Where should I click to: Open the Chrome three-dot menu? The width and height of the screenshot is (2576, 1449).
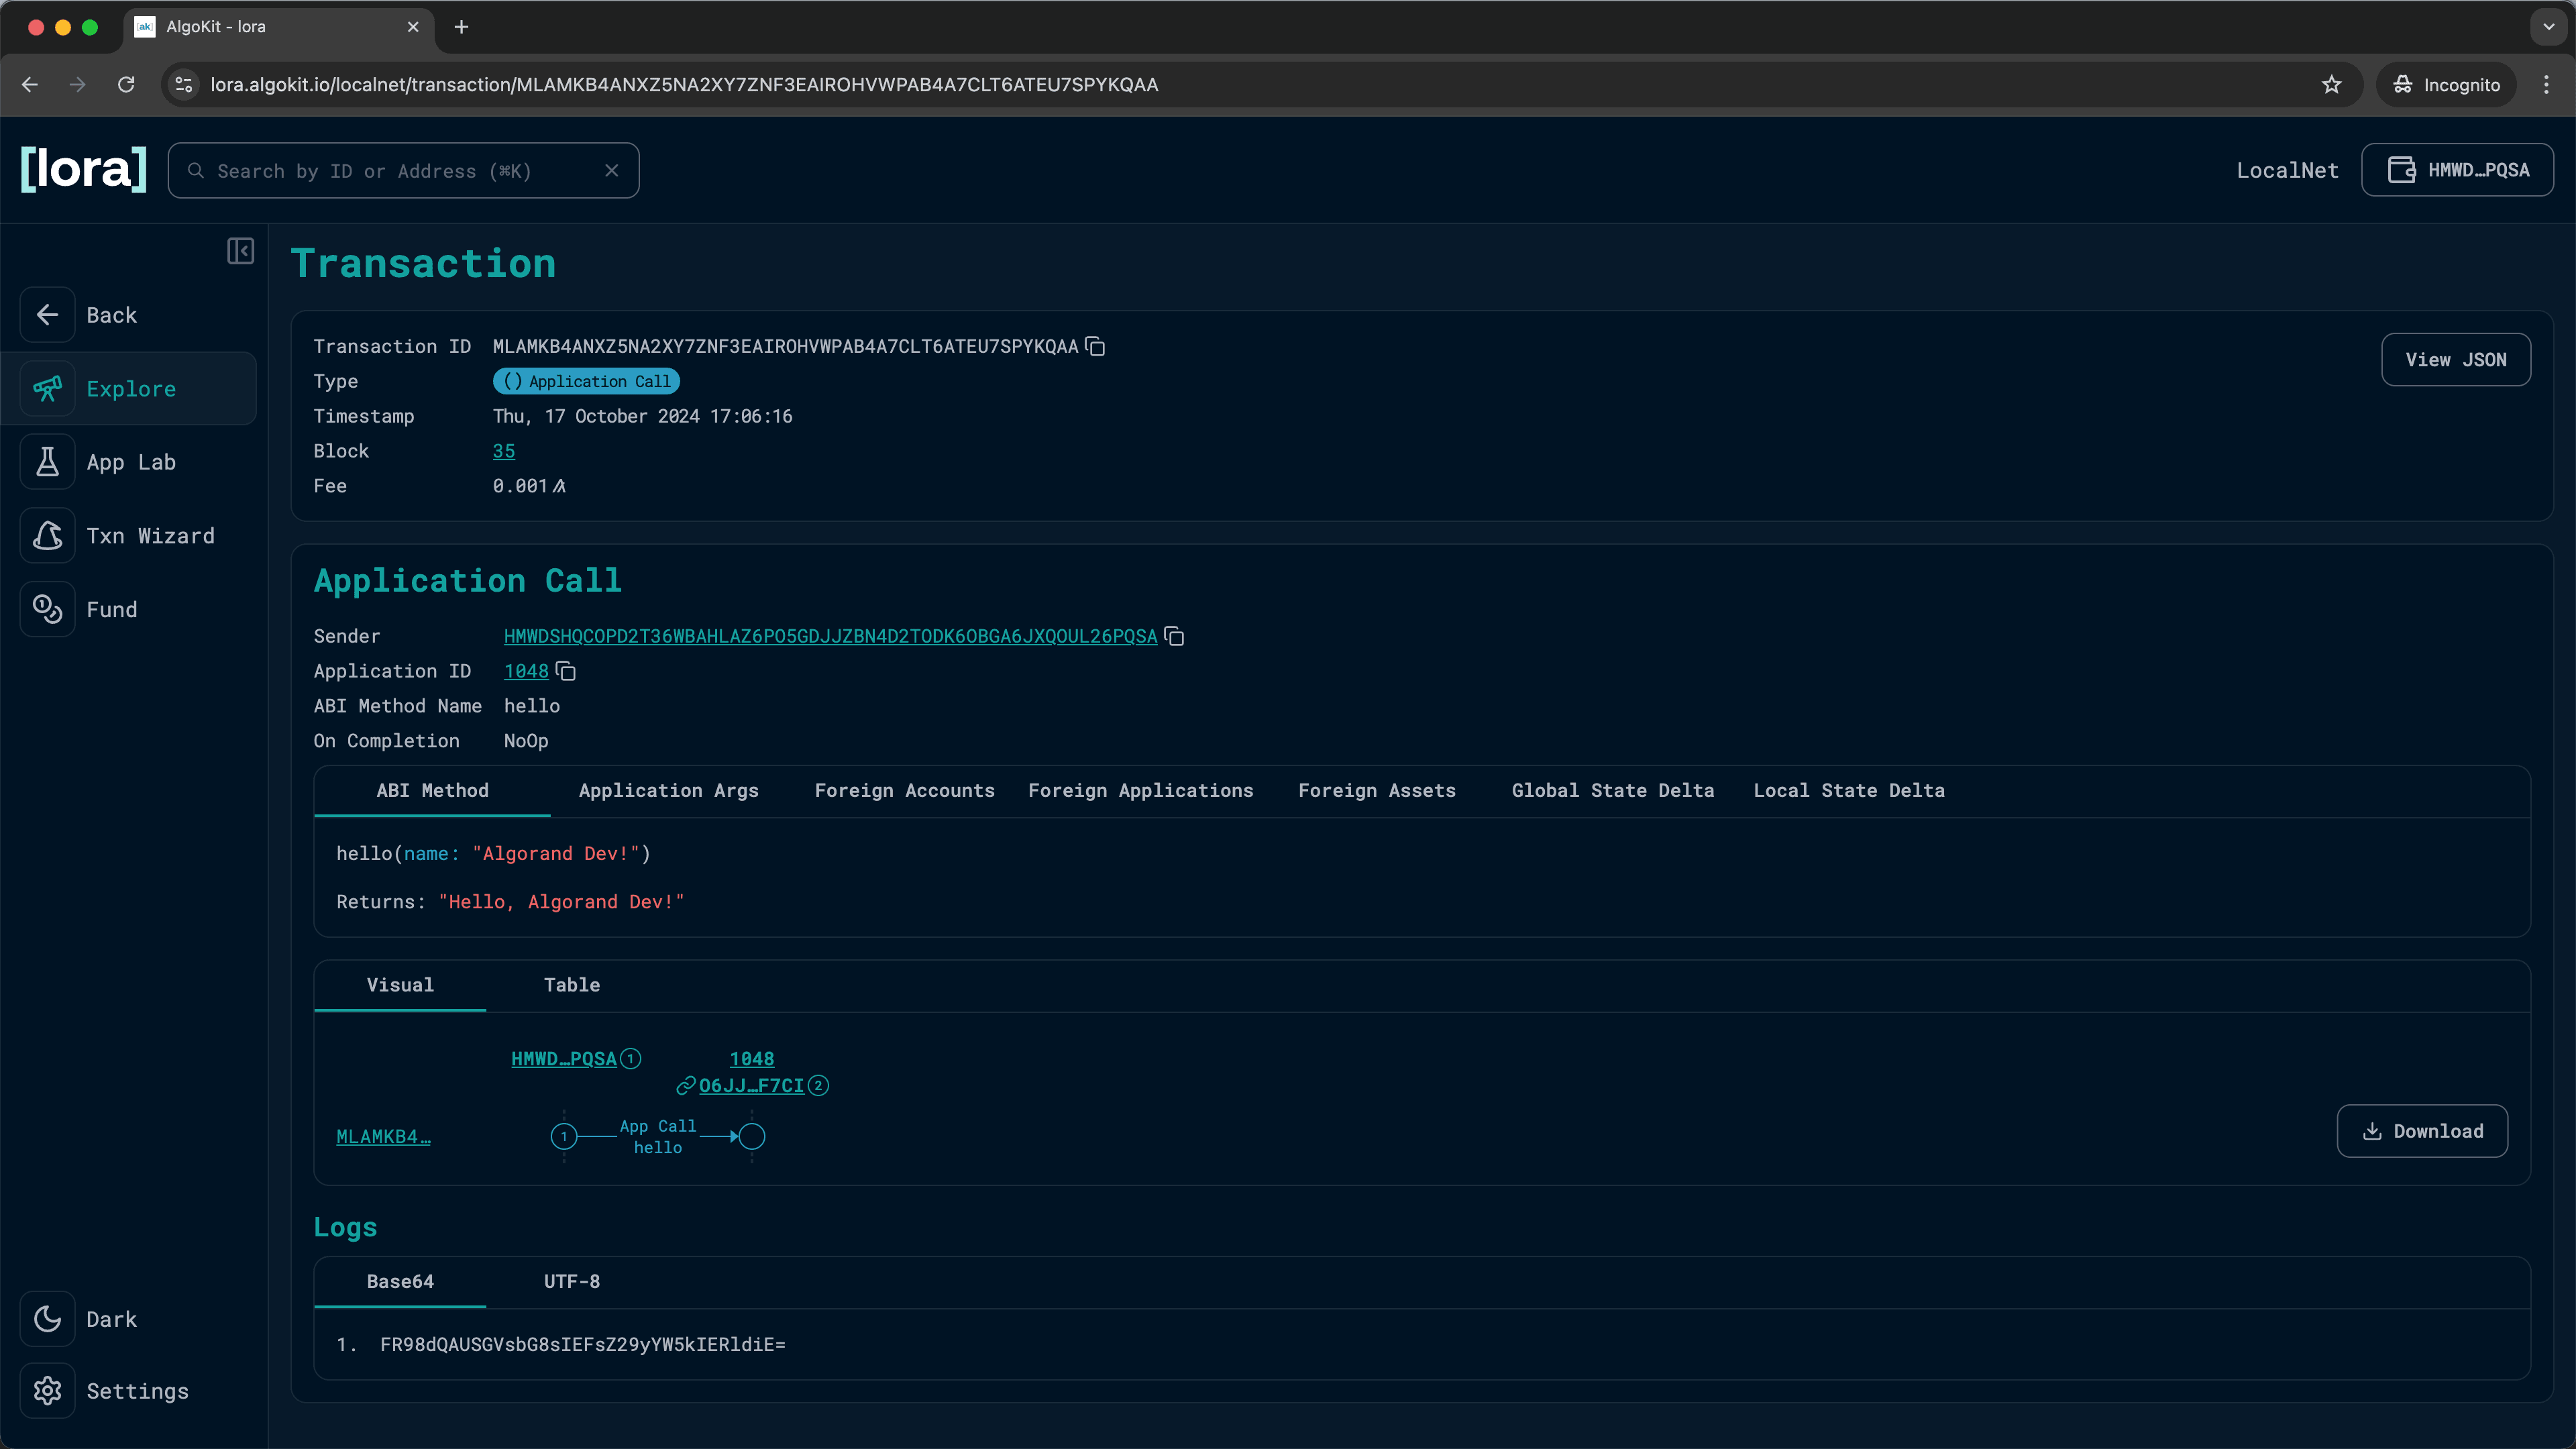coord(2548,84)
